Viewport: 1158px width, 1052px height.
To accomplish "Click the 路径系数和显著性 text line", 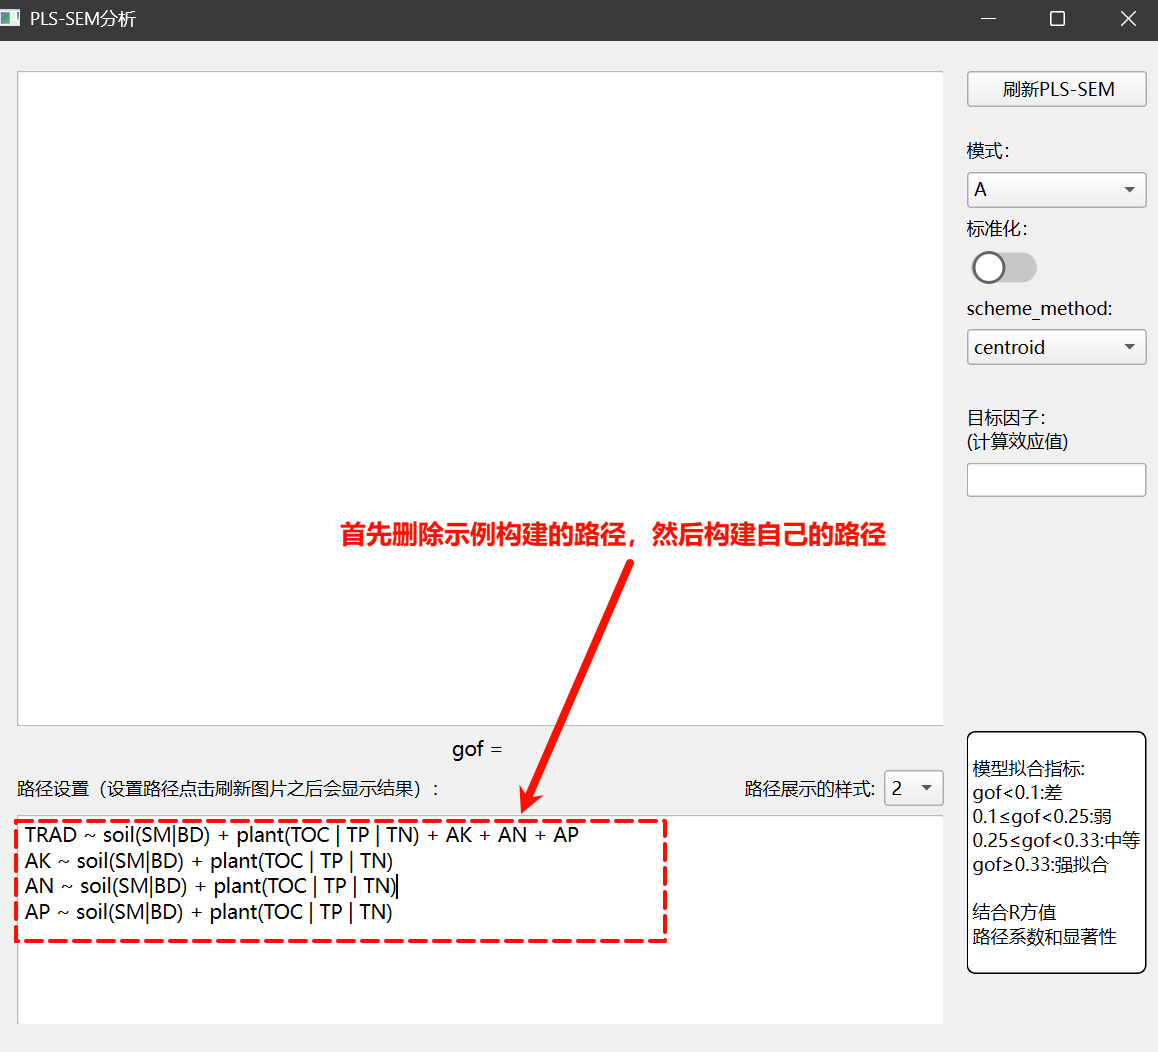I will pyautogui.click(x=1044, y=937).
